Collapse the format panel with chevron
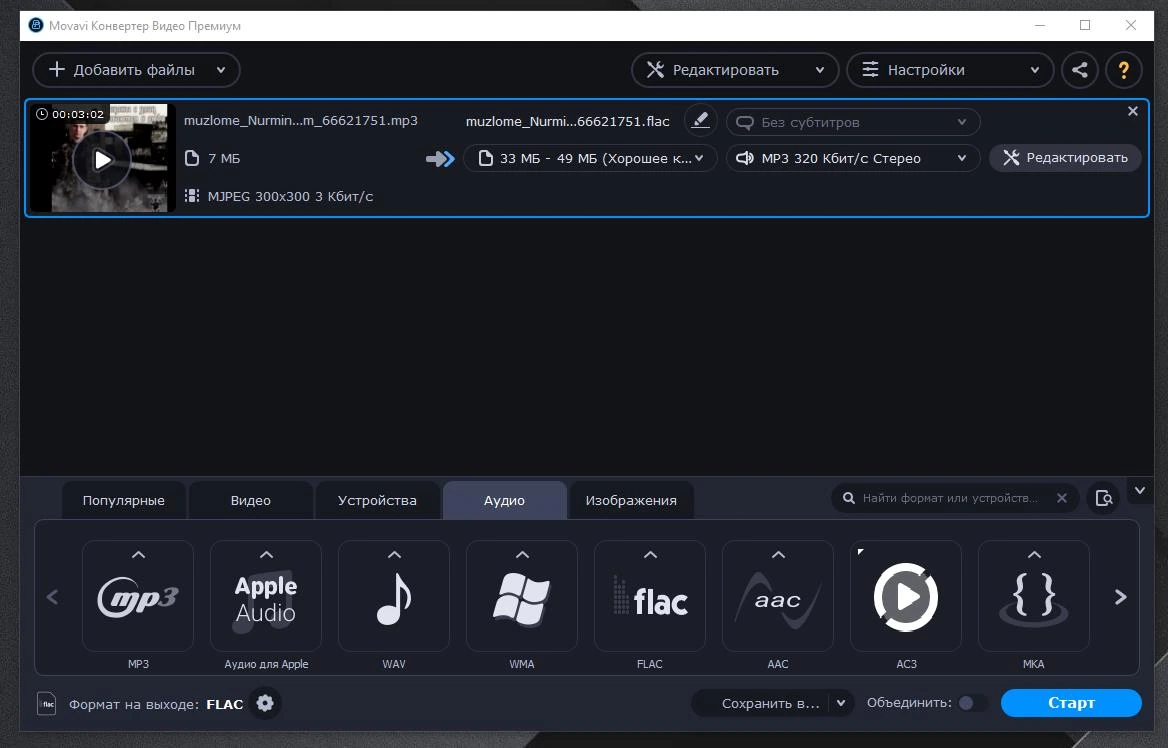The image size is (1168, 748). (x=1140, y=490)
